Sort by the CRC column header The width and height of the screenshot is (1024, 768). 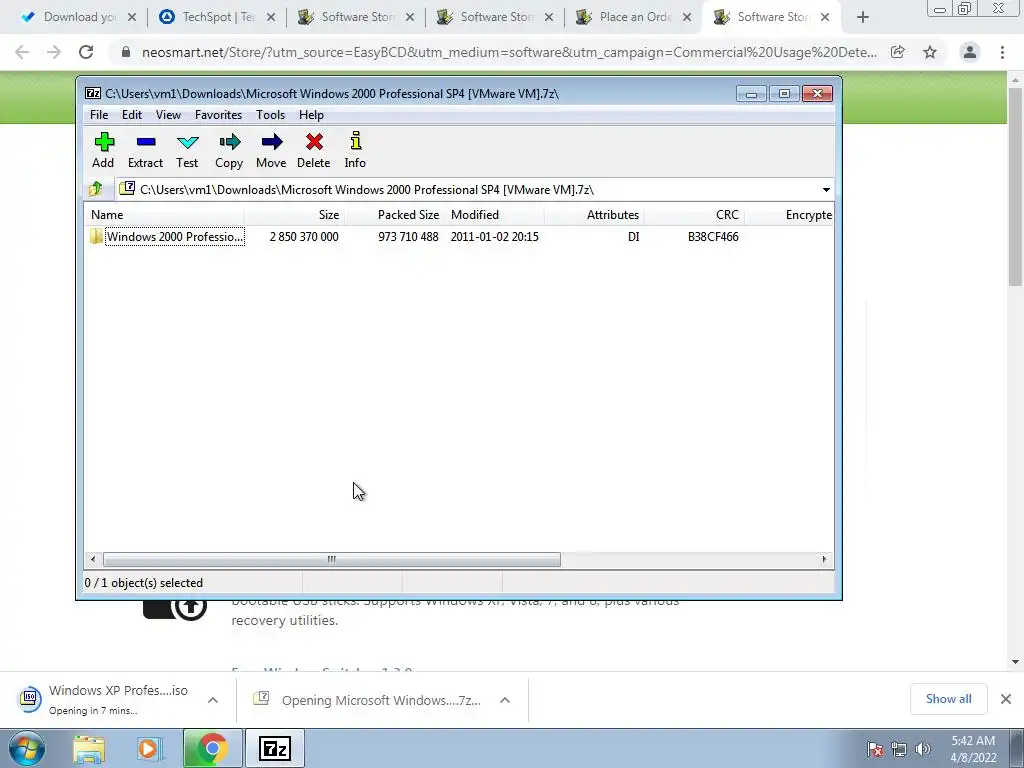pos(694,215)
